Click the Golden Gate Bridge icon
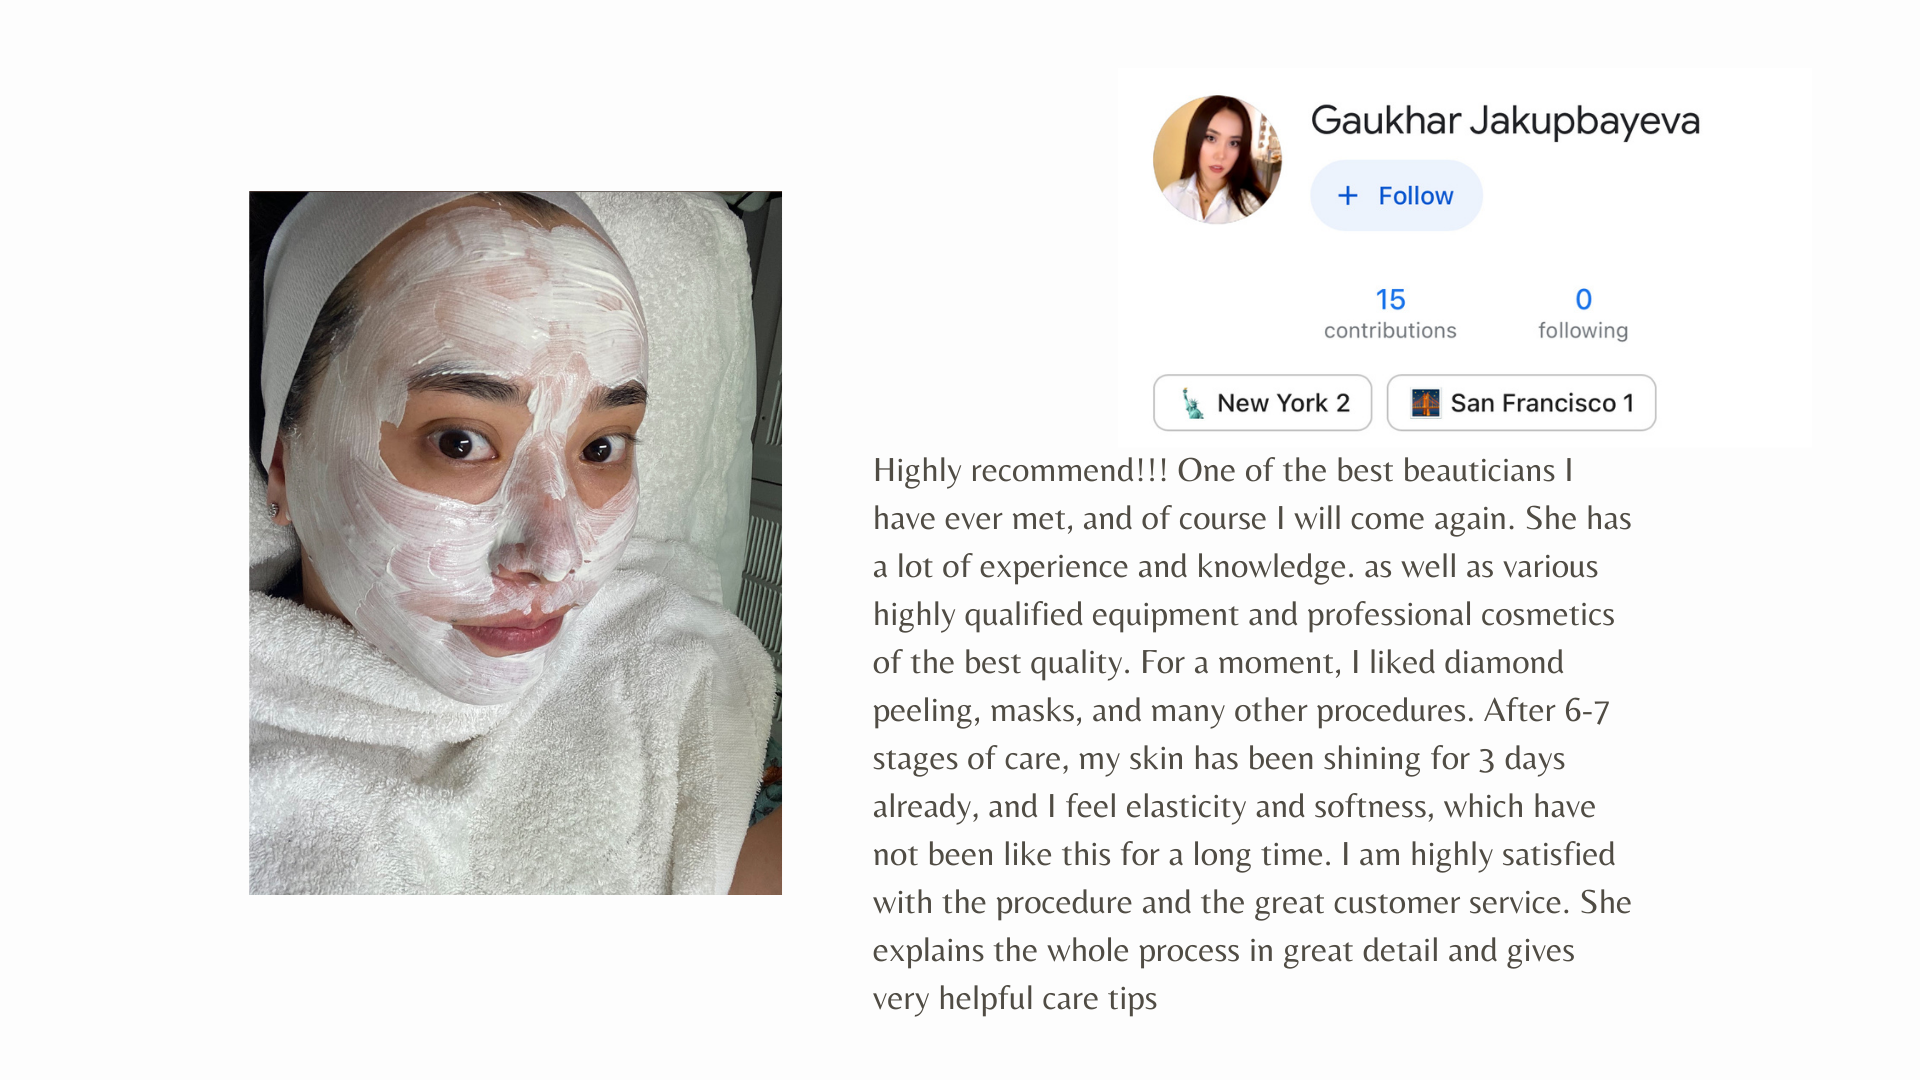 click(x=1425, y=403)
